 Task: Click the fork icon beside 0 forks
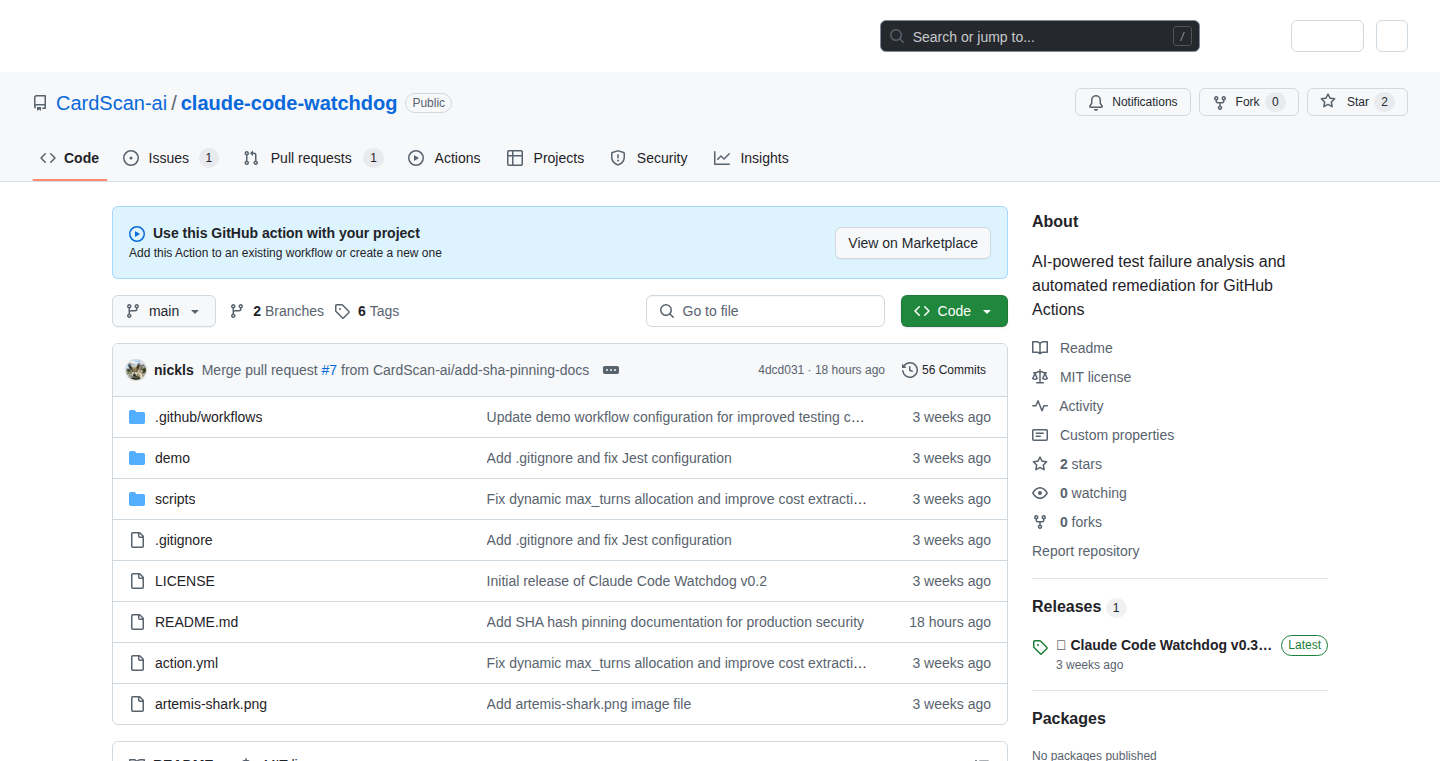click(x=1040, y=522)
